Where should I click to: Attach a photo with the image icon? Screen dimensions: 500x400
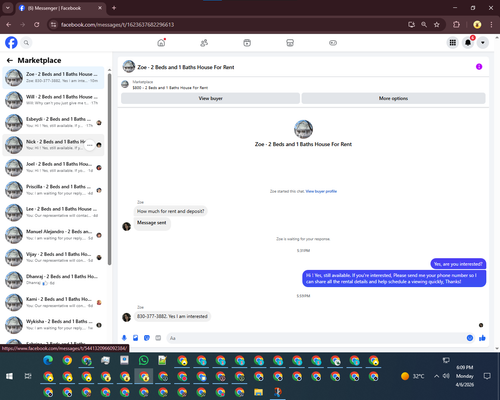tap(136, 338)
